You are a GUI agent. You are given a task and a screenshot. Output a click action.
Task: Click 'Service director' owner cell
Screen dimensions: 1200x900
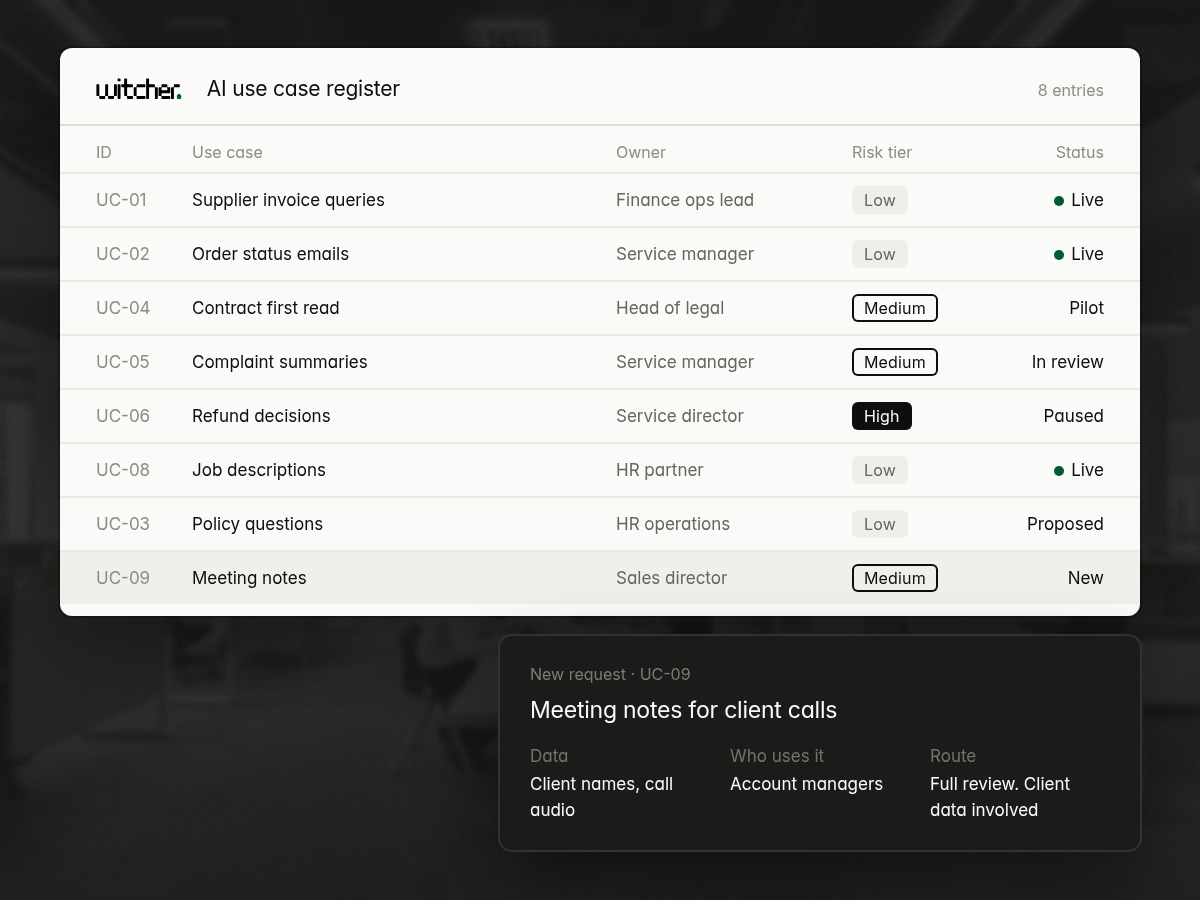(x=680, y=416)
